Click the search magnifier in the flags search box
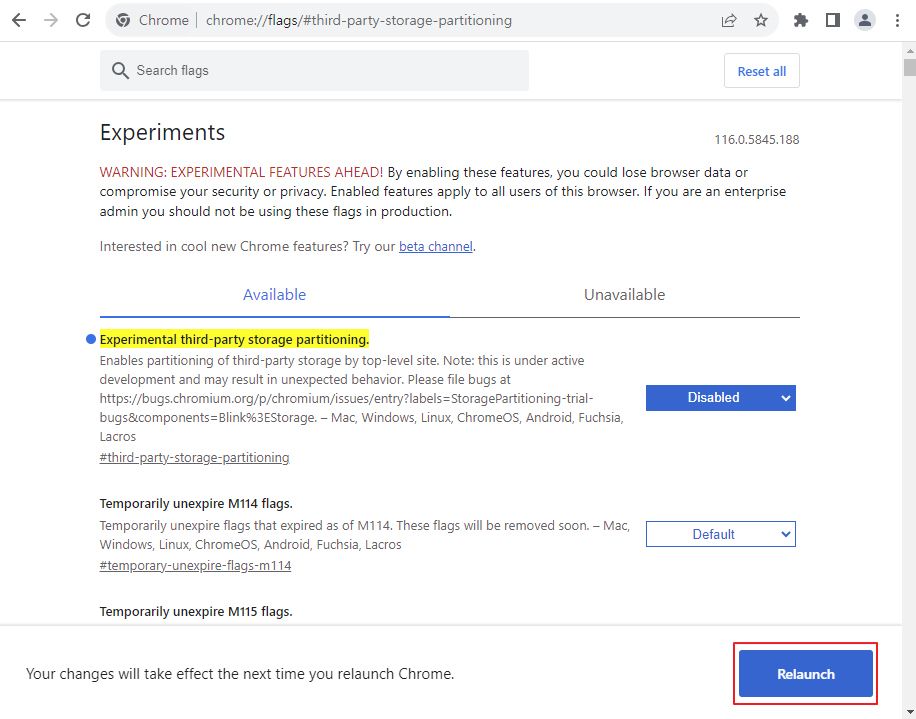 pos(120,70)
